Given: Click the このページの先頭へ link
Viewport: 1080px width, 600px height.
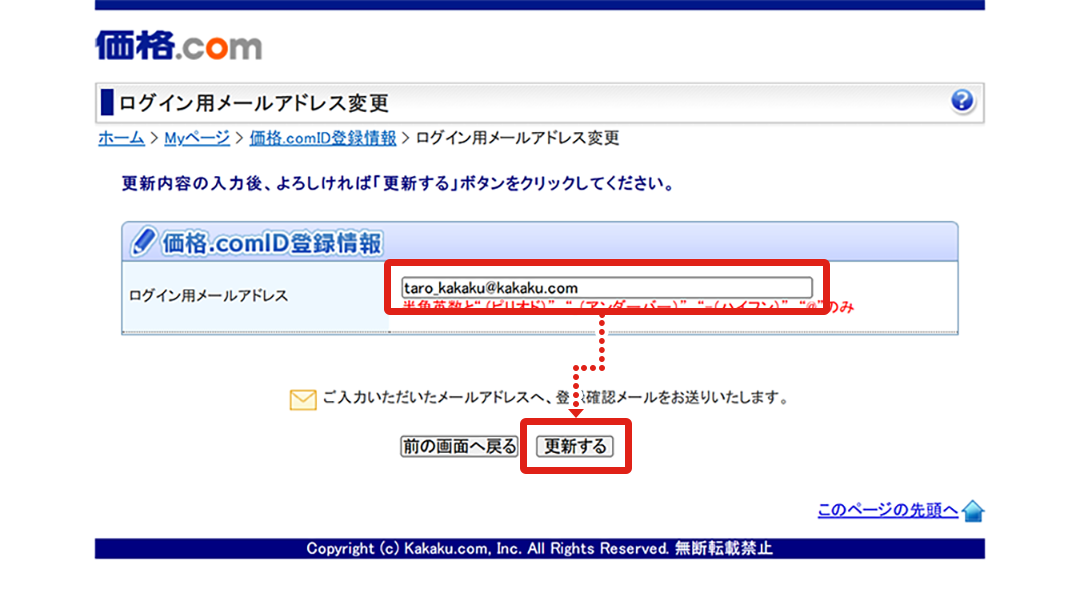Looking at the screenshot, I should pyautogui.click(x=887, y=510).
